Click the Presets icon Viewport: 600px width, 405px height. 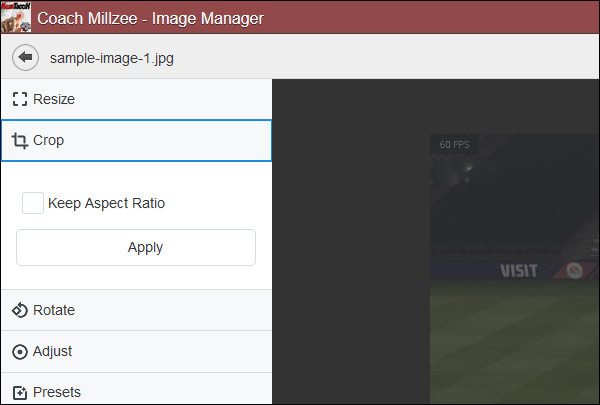click(x=19, y=393)
